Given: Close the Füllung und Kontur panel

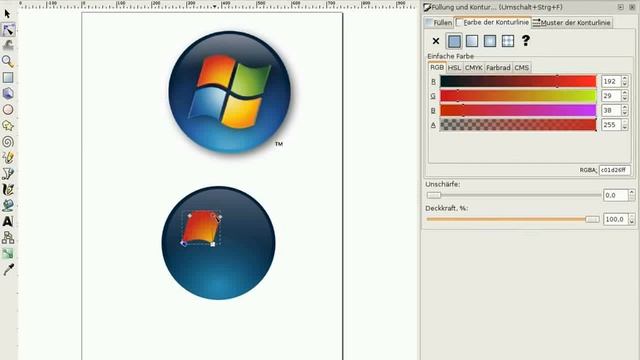Looking at the screenshot, I should pos(632,7).
